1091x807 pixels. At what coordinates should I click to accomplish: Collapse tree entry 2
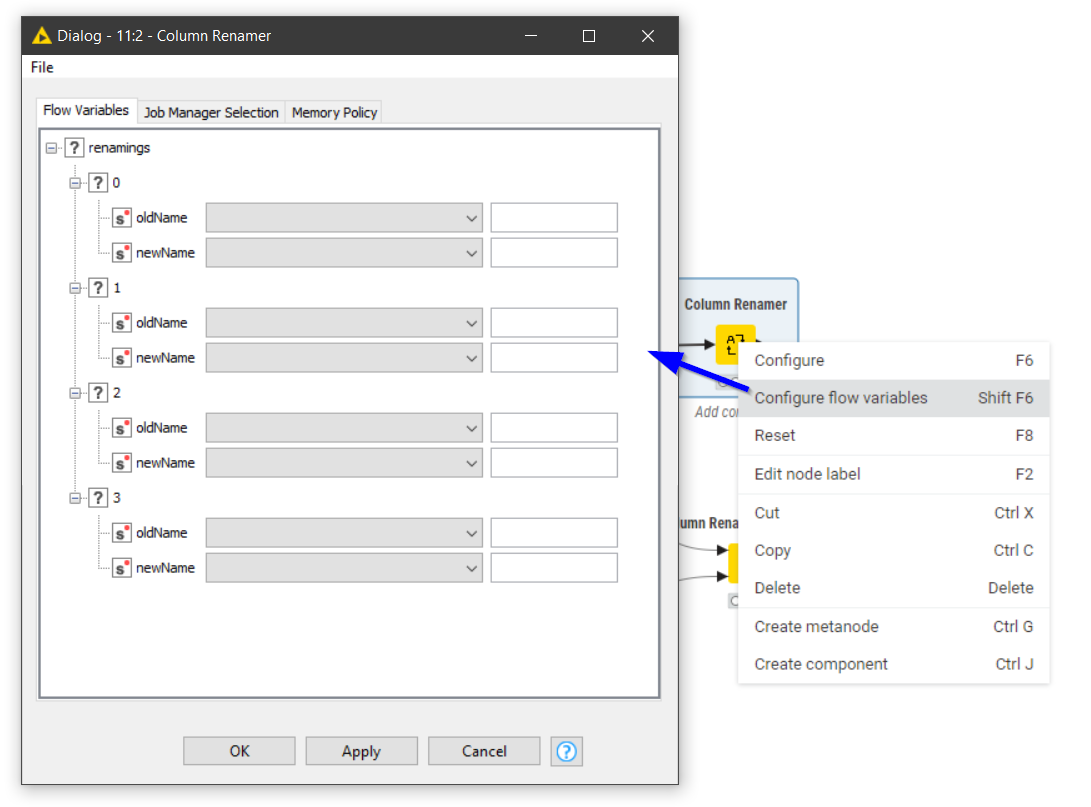point(75,393)
